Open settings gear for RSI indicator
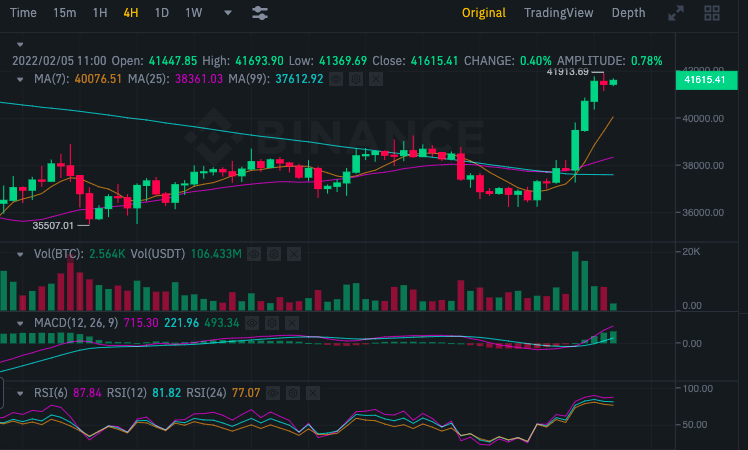 pyautogui.click(x=293, y=393)
